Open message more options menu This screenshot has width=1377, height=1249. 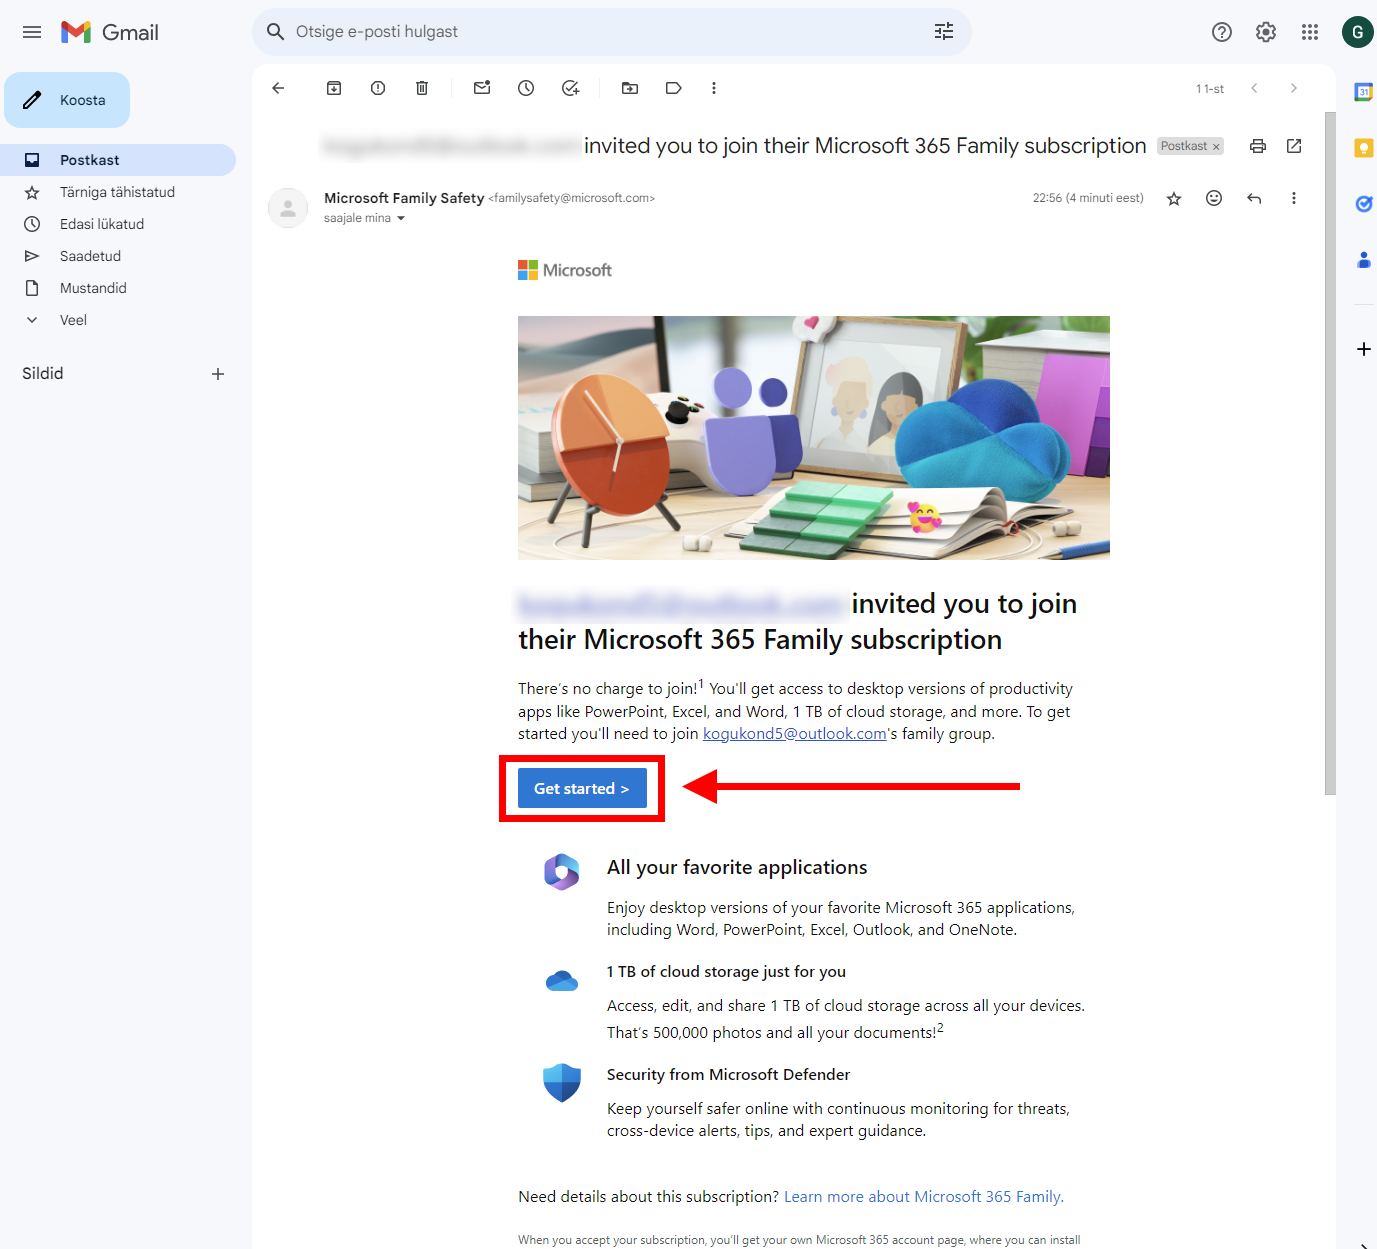(1294, 198)
